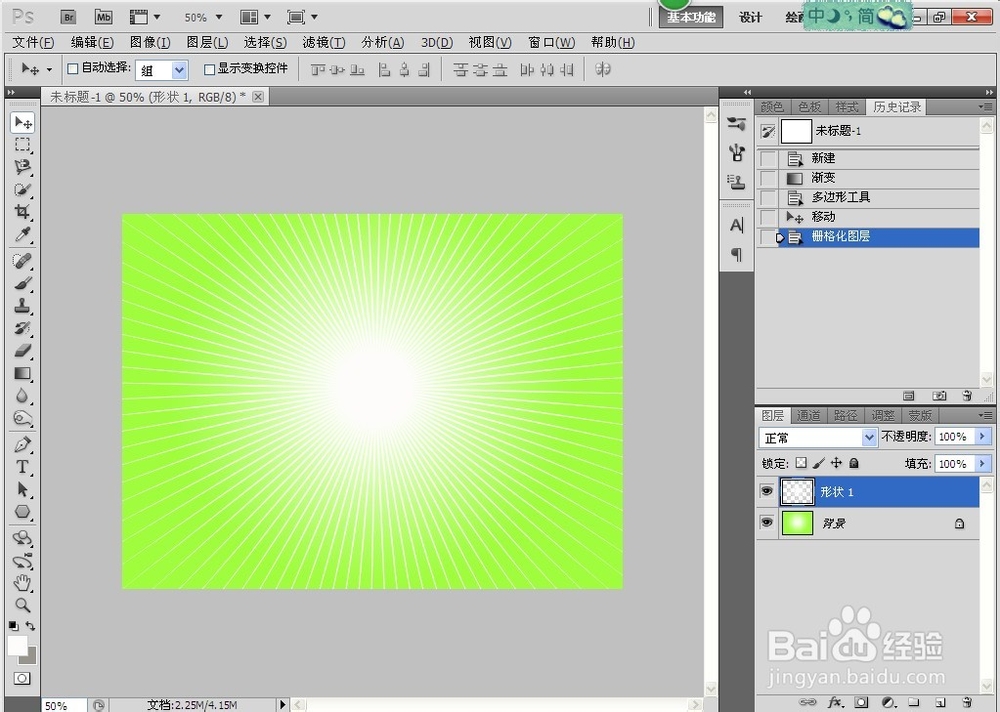Open the Paragraph panel icon

(x=737, y=255)
